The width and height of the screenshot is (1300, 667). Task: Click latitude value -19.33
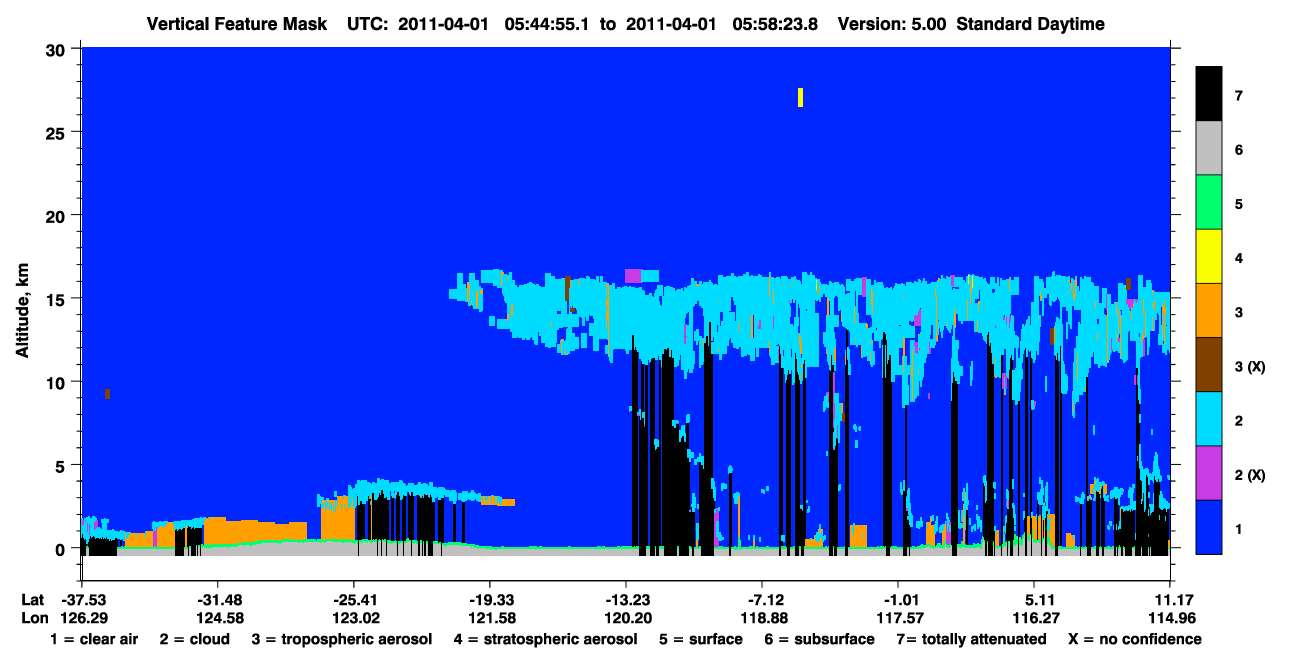click(489, 599)
